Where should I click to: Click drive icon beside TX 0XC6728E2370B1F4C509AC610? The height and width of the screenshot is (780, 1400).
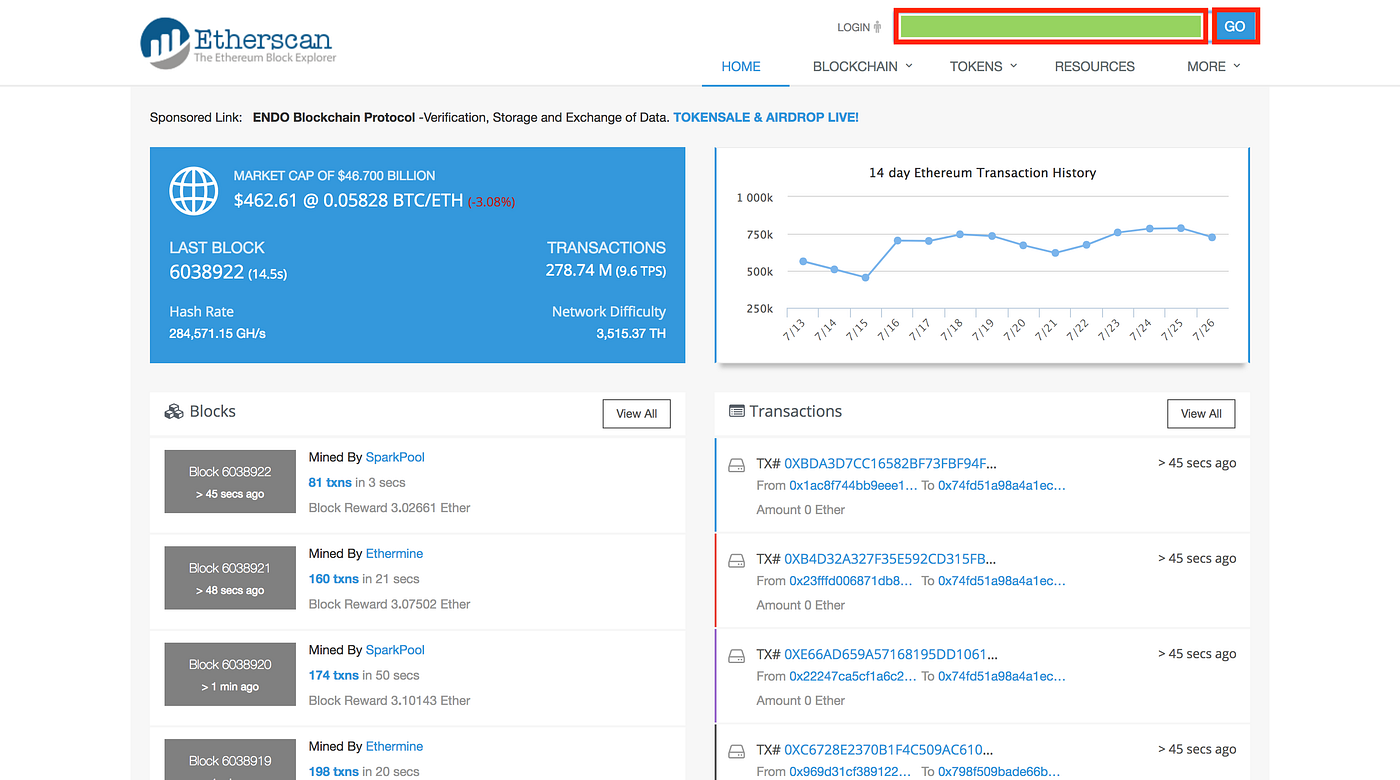[737, 751]
